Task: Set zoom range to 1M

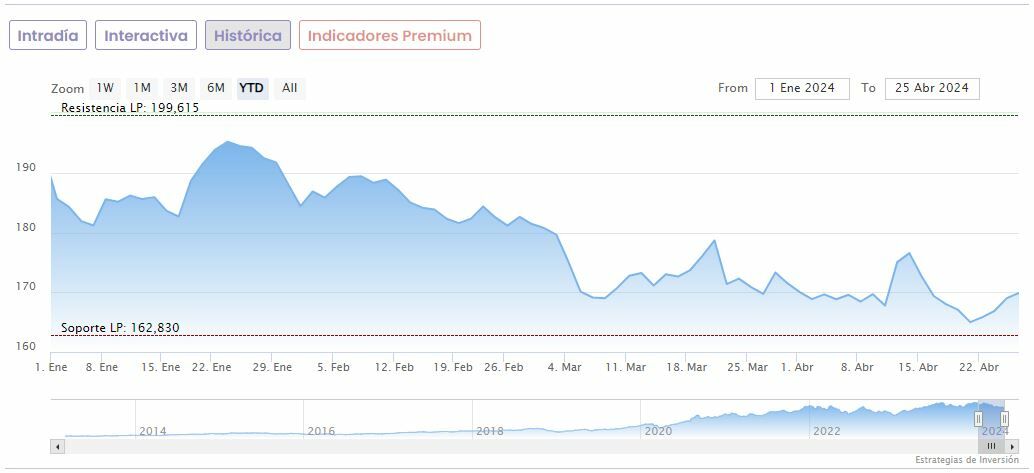Action: coord(142,88)
